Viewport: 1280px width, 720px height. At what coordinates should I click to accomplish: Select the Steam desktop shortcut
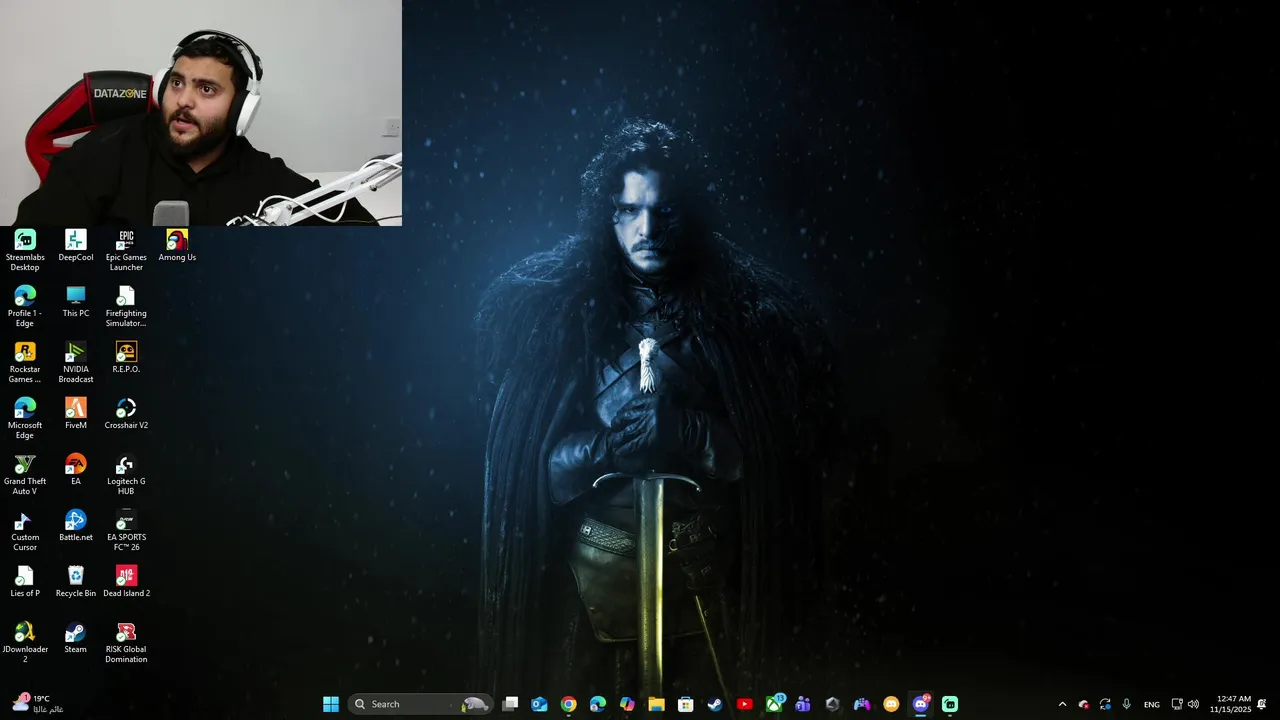coord(76,638)
